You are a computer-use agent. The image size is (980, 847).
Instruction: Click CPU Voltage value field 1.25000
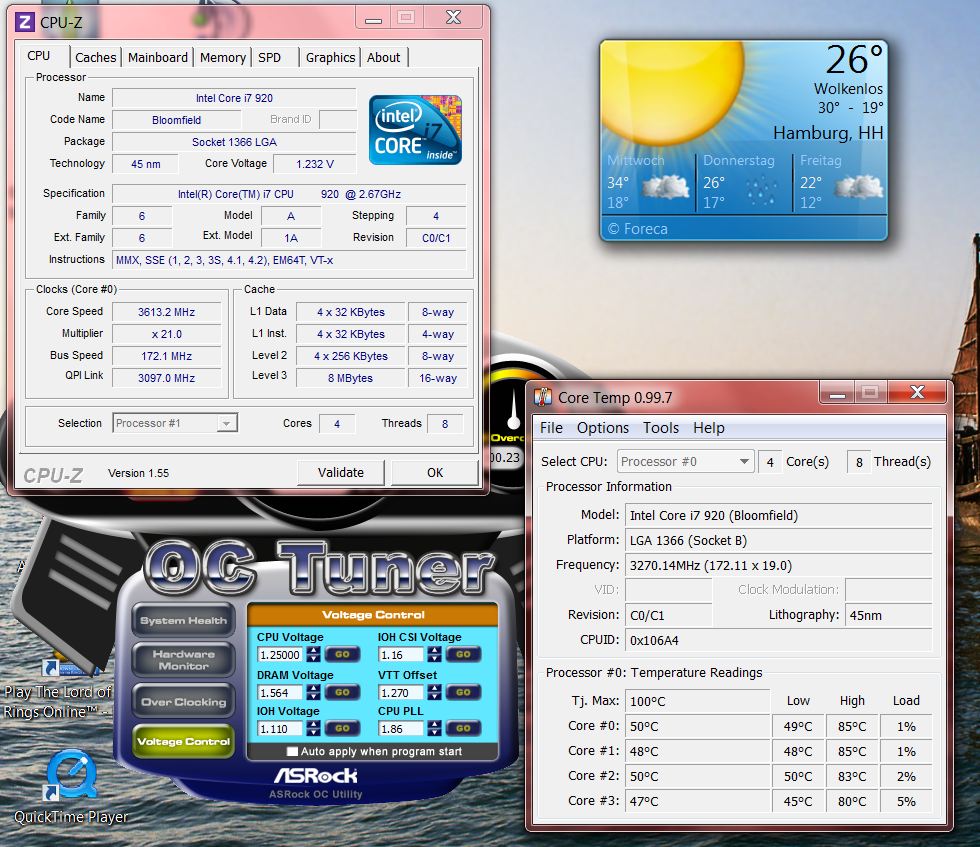pos(280,654)
